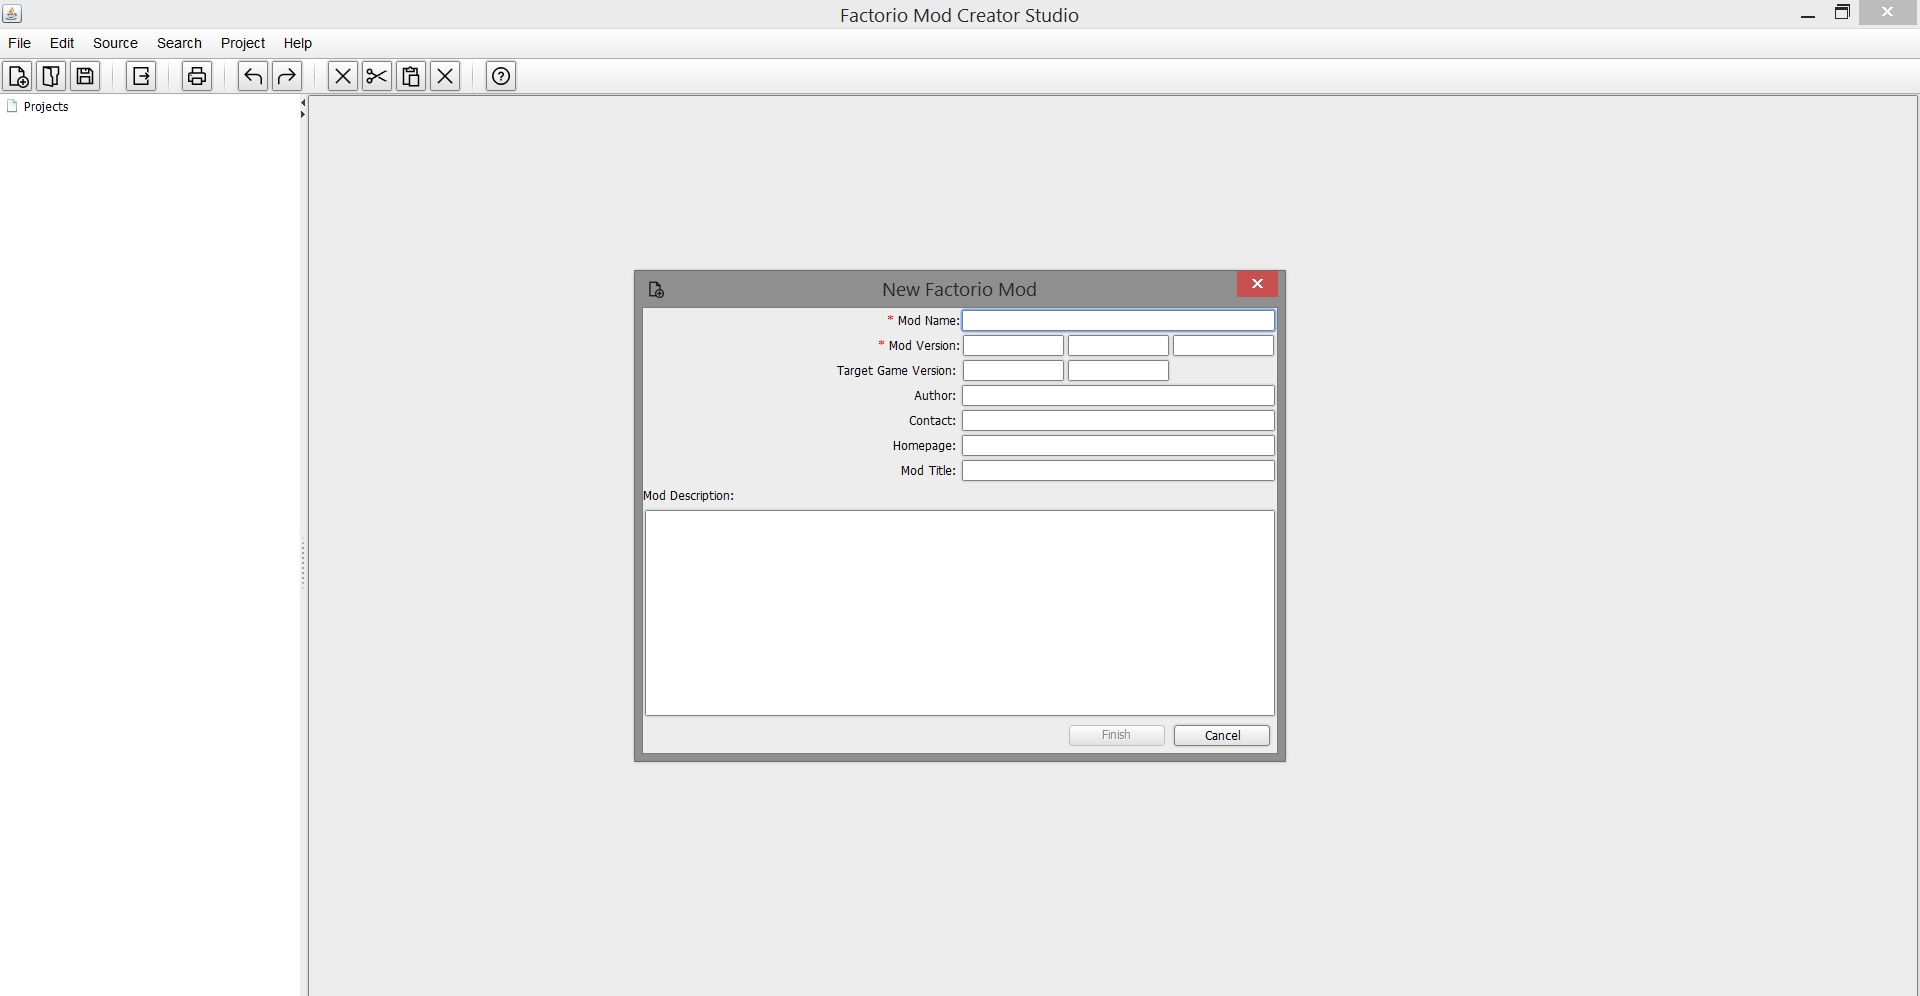Click the Finish button in the dialog
This screenshot has width=1920, height=996.
[x=1117, y=735]
